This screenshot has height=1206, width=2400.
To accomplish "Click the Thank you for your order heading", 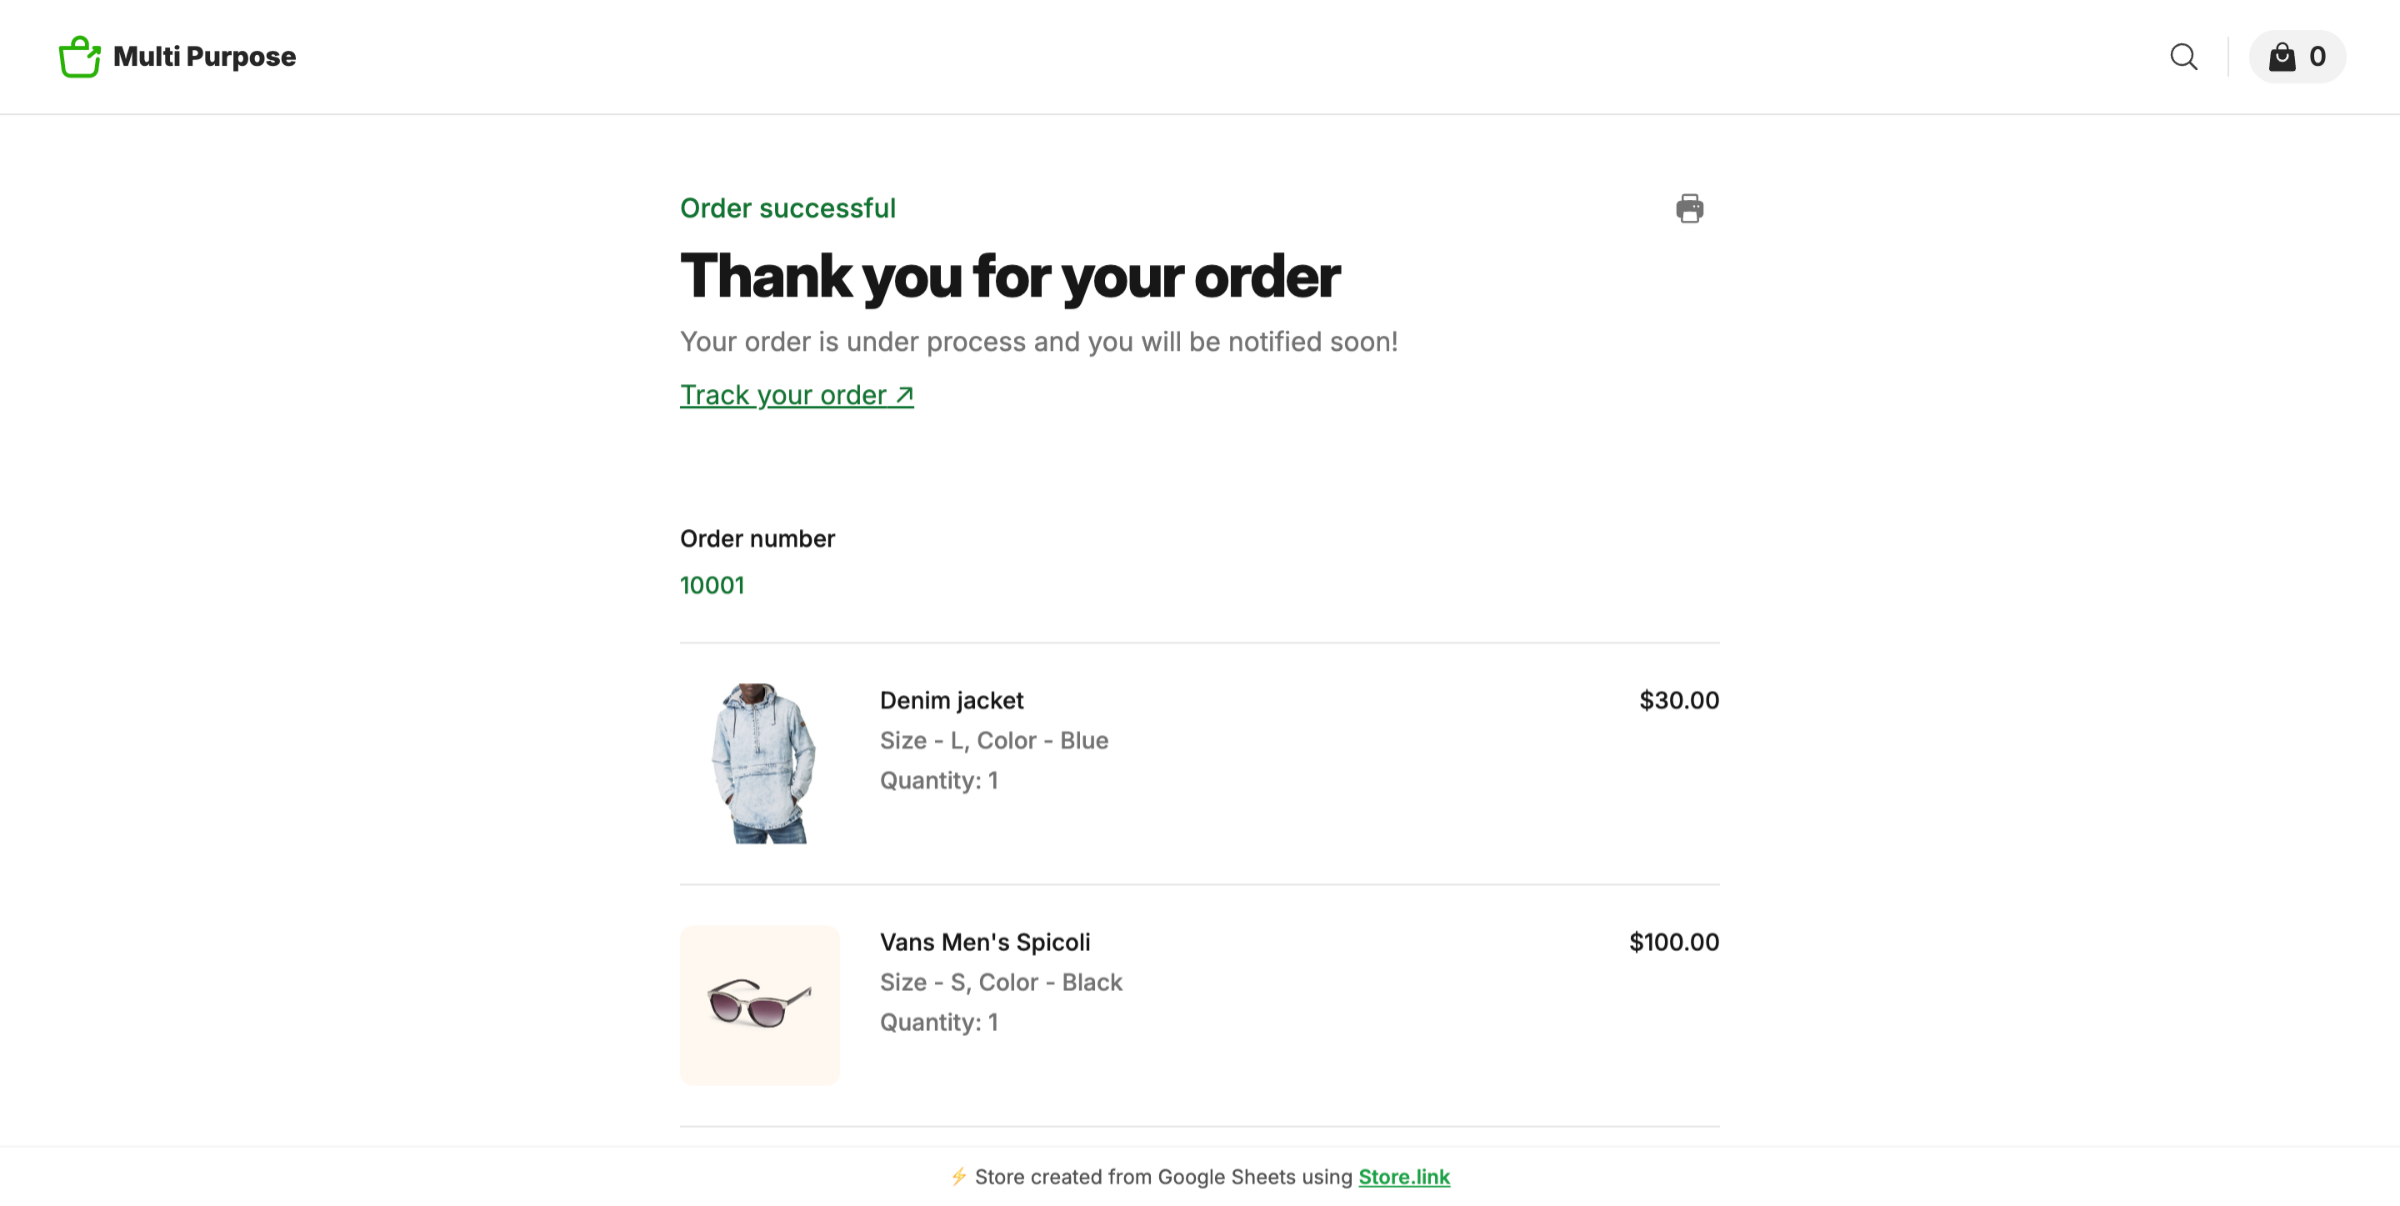I will coord(1009,276).
